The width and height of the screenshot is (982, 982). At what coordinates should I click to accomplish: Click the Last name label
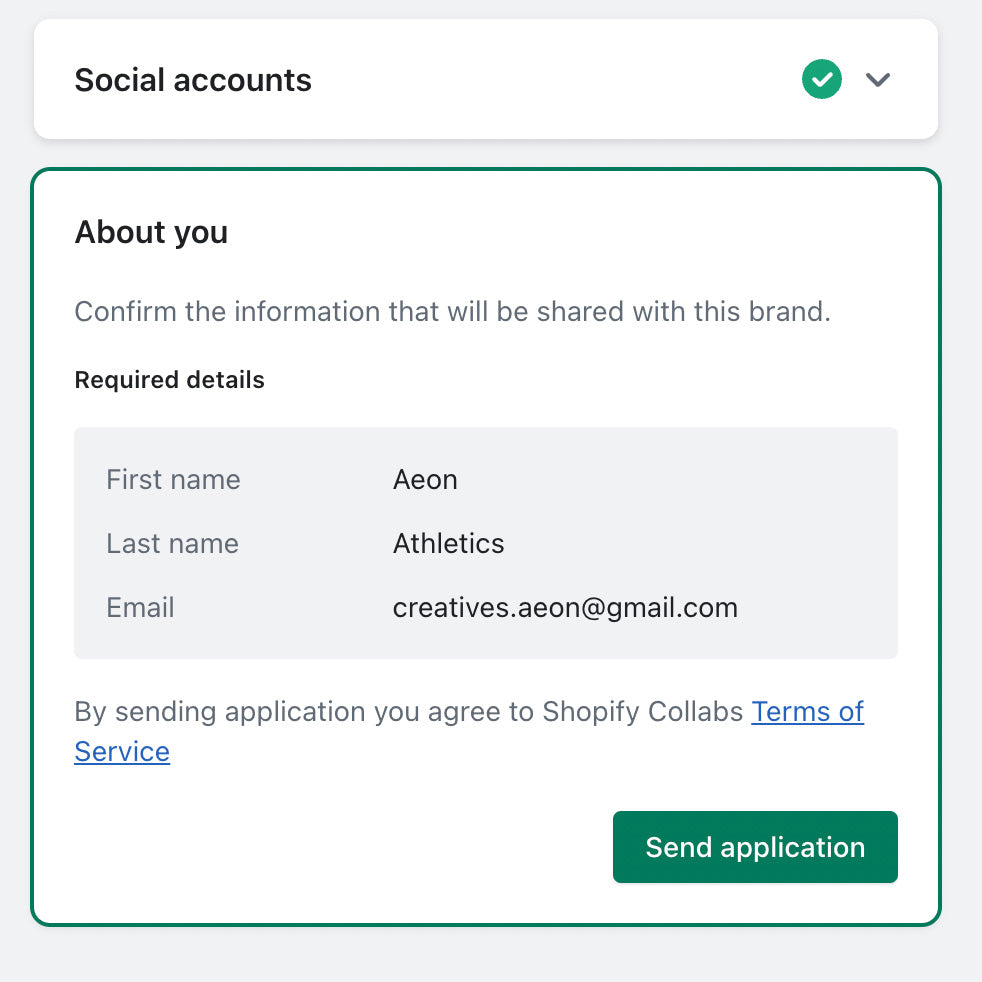tap(172, 544)
